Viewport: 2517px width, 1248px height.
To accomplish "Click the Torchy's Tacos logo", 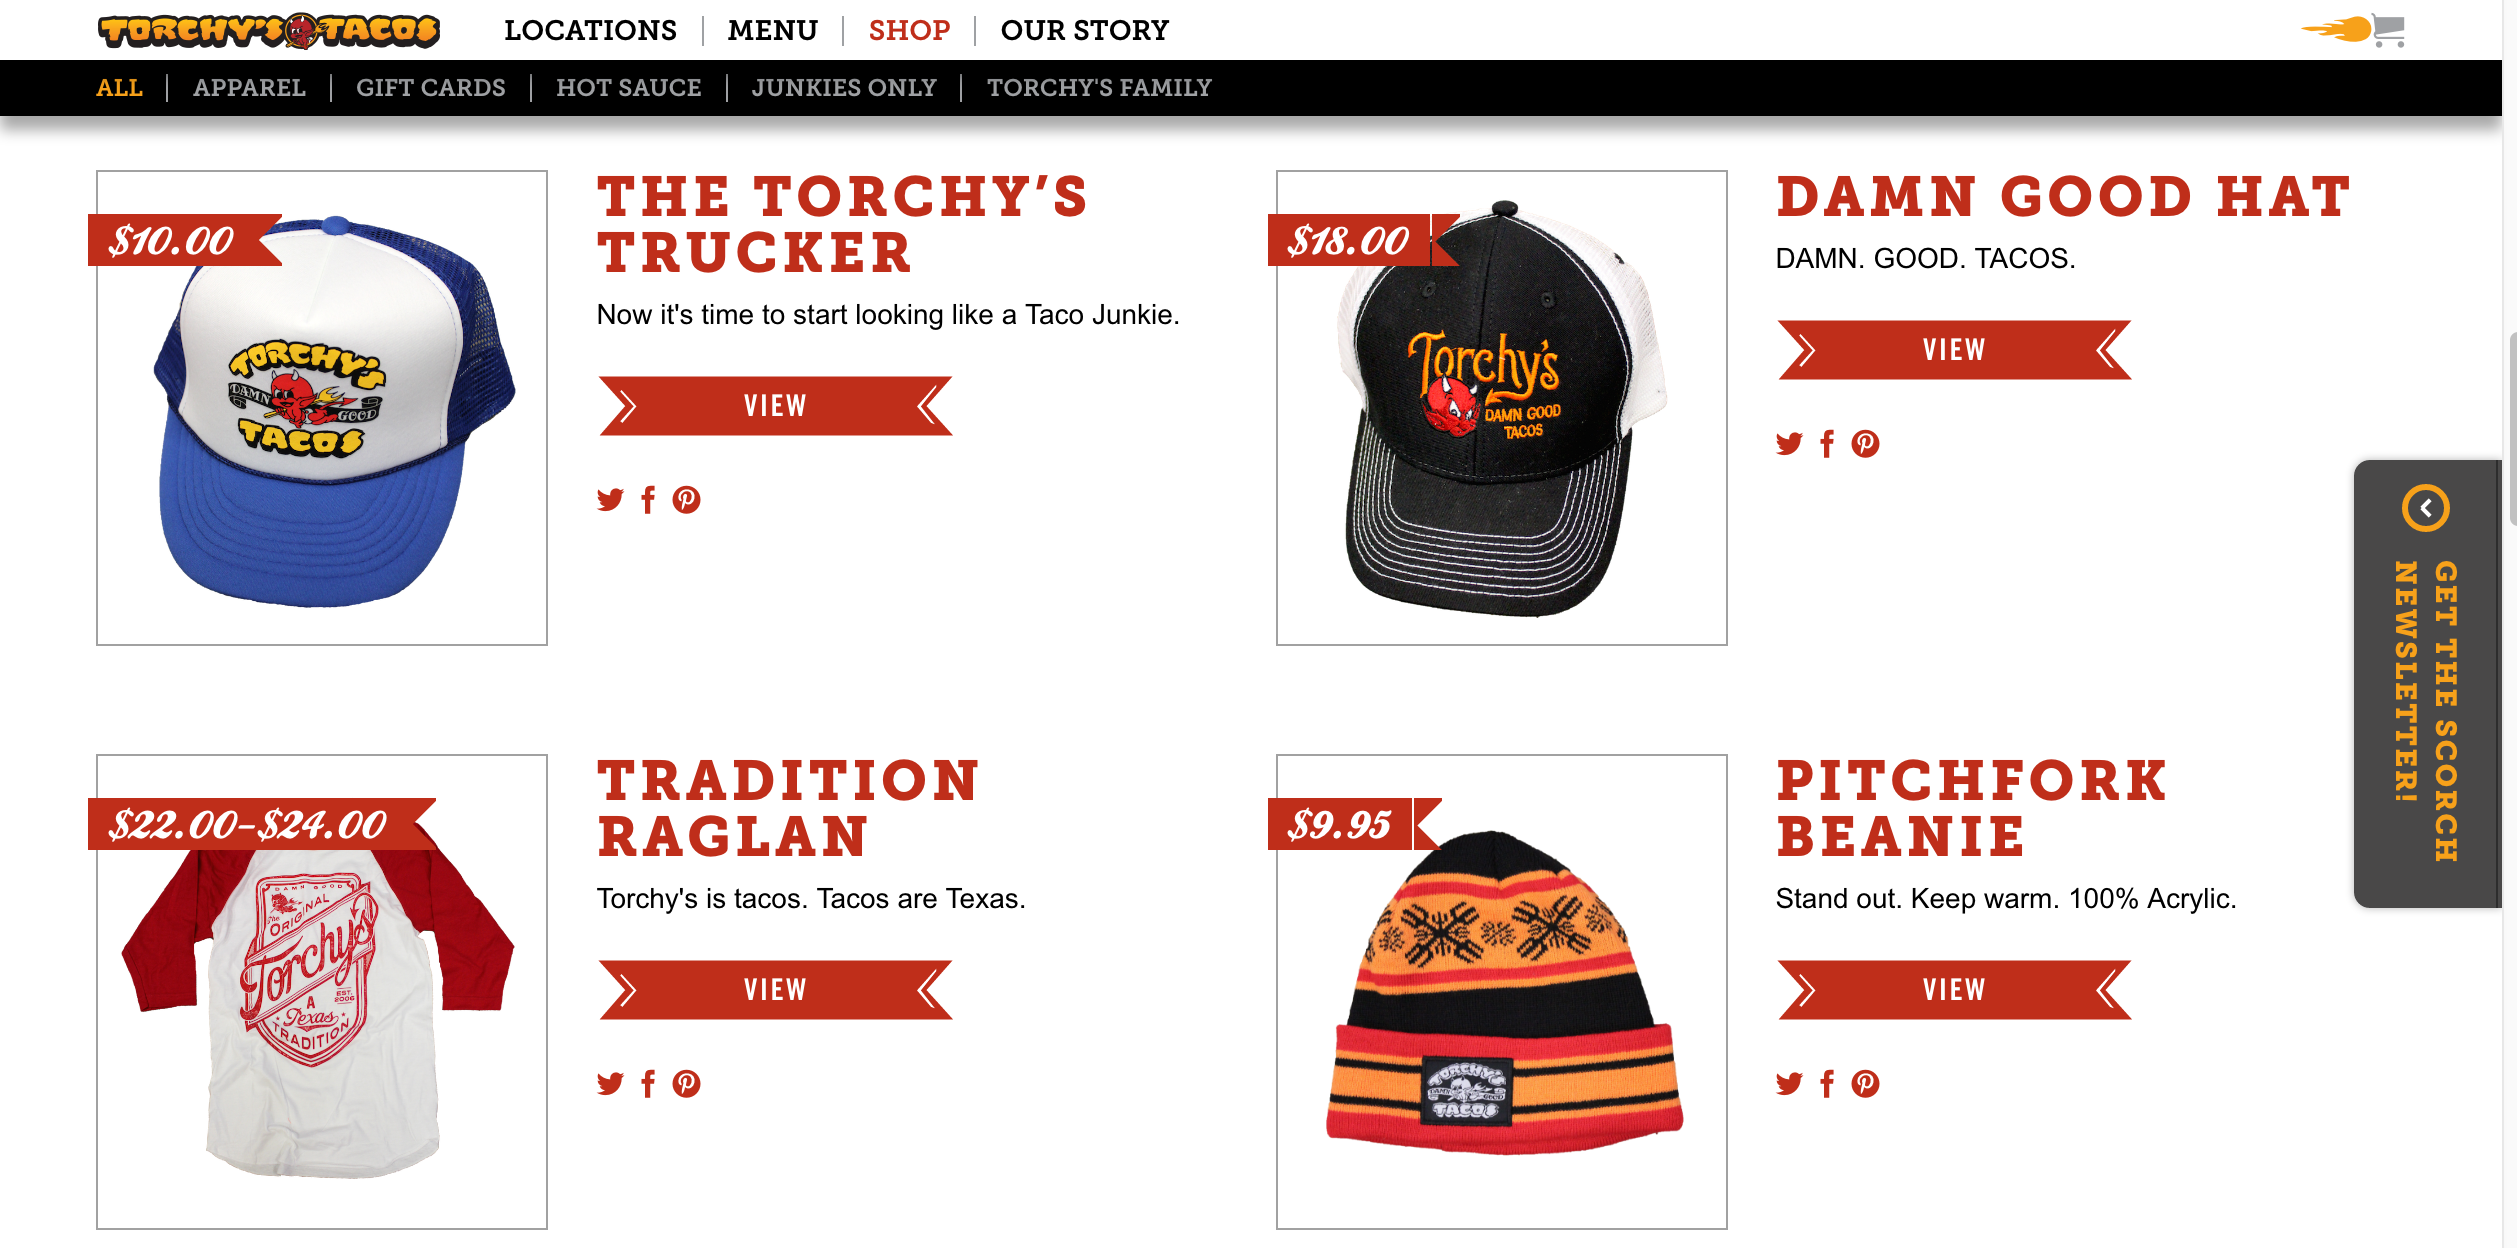I will 268,31.
